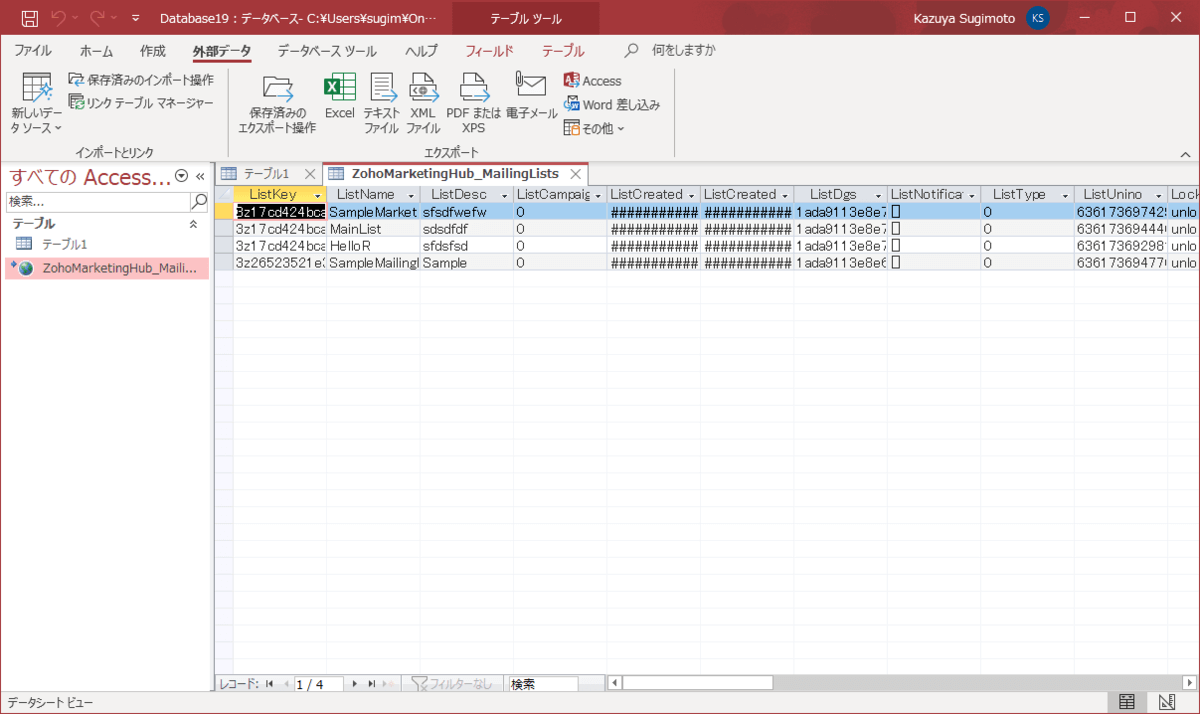The height and width of the screenshot is (714, 1200).
Task: Switch to the 作成 ribbon tab
Action: click(153, 51)
